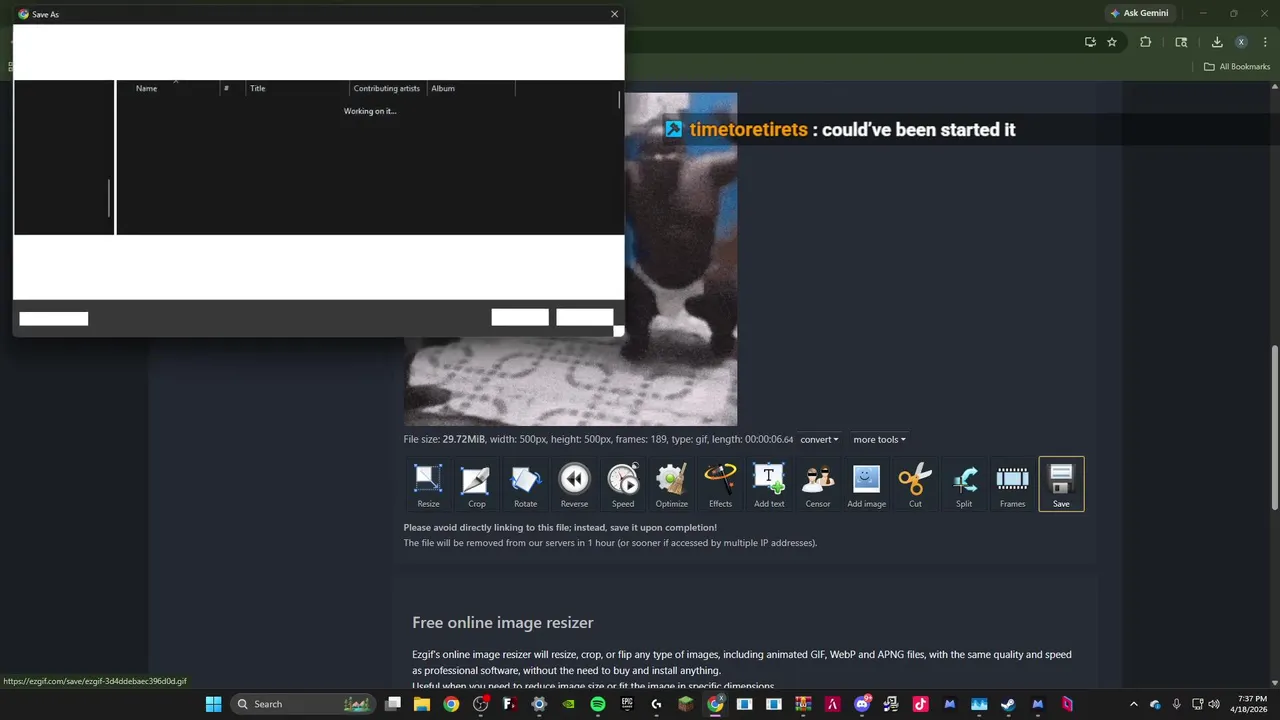This screenshot has width=1280, height=720.
Task: Open Epic Games launcher from taskbar
Action: (x=627, y=704)
